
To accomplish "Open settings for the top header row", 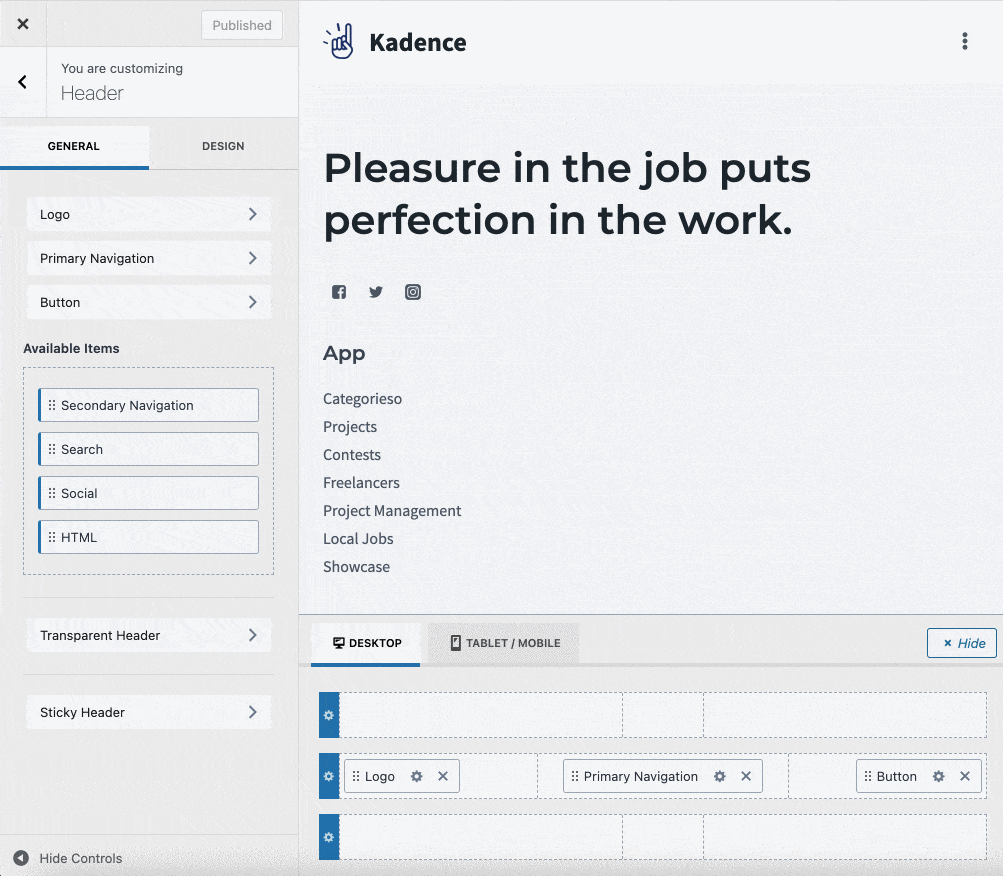I will point(328,714).
